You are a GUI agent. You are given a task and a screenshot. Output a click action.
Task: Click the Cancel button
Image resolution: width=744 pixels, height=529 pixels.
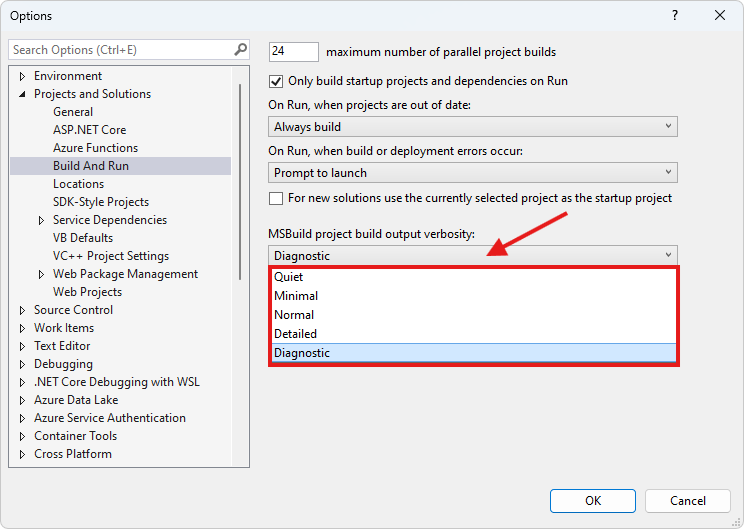(x=688, y=501)
